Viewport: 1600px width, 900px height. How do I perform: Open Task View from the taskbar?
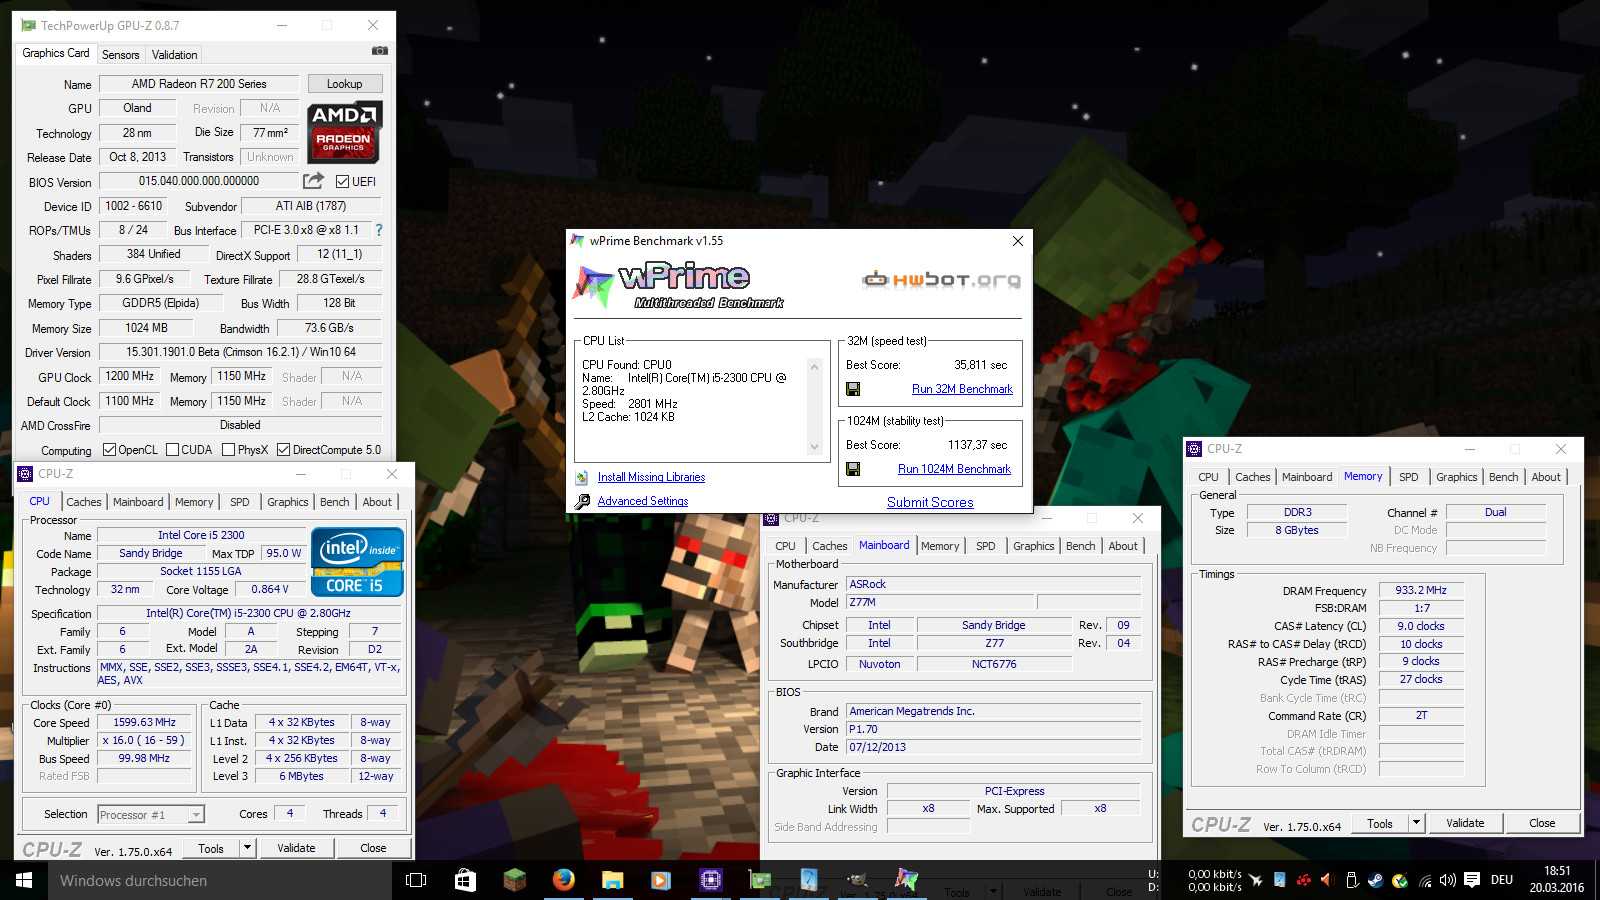pos(416,880)
